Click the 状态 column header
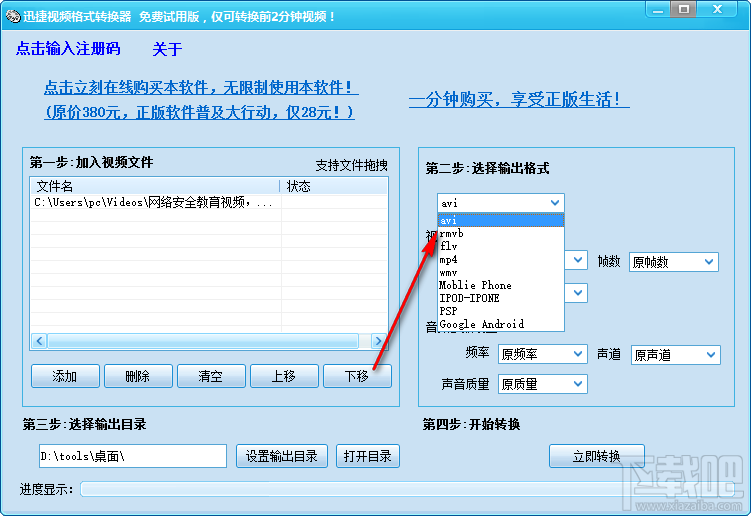The width and height of the screenshot is (751, 516). tap(334, 186)
